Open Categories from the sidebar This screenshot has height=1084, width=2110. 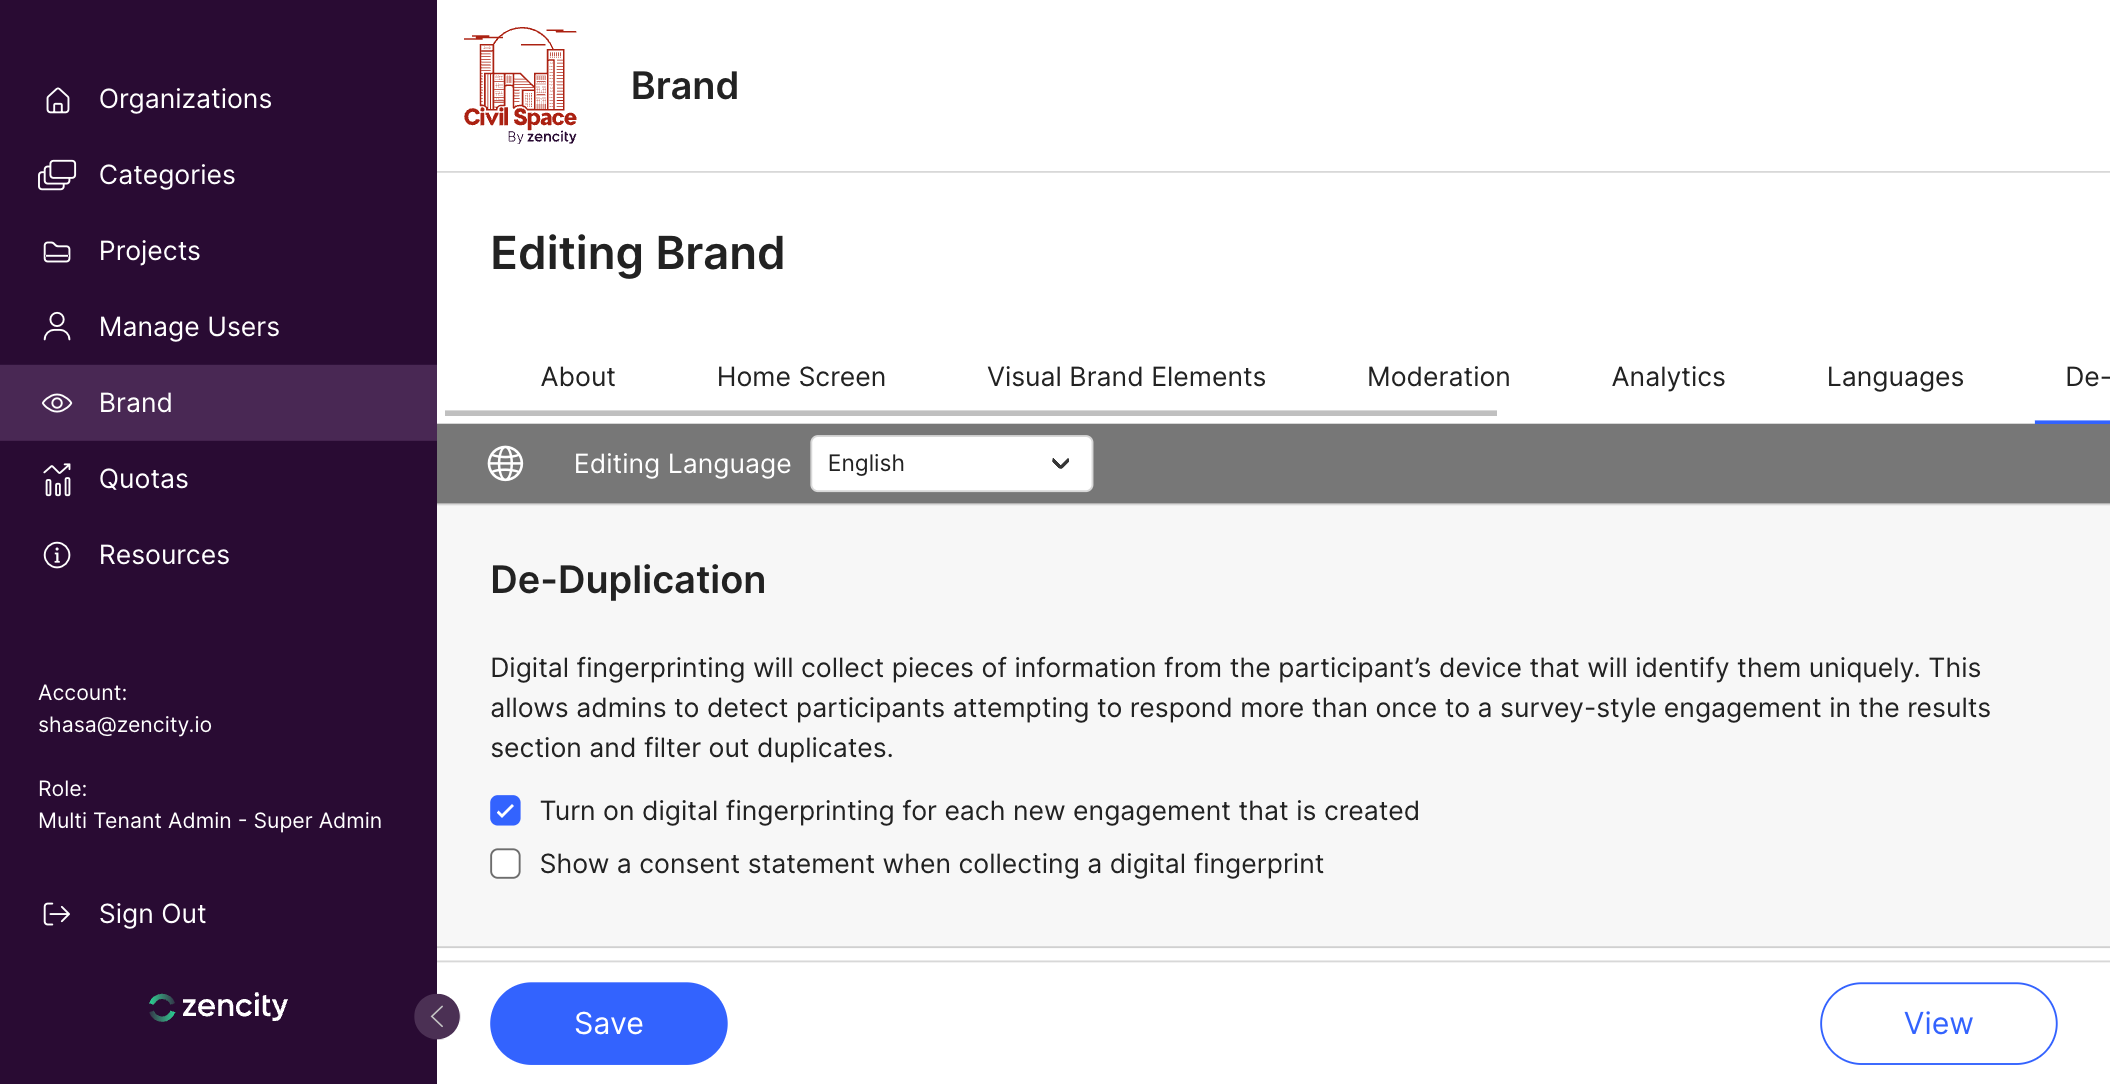pyautogui.click(x=218, y=175)
